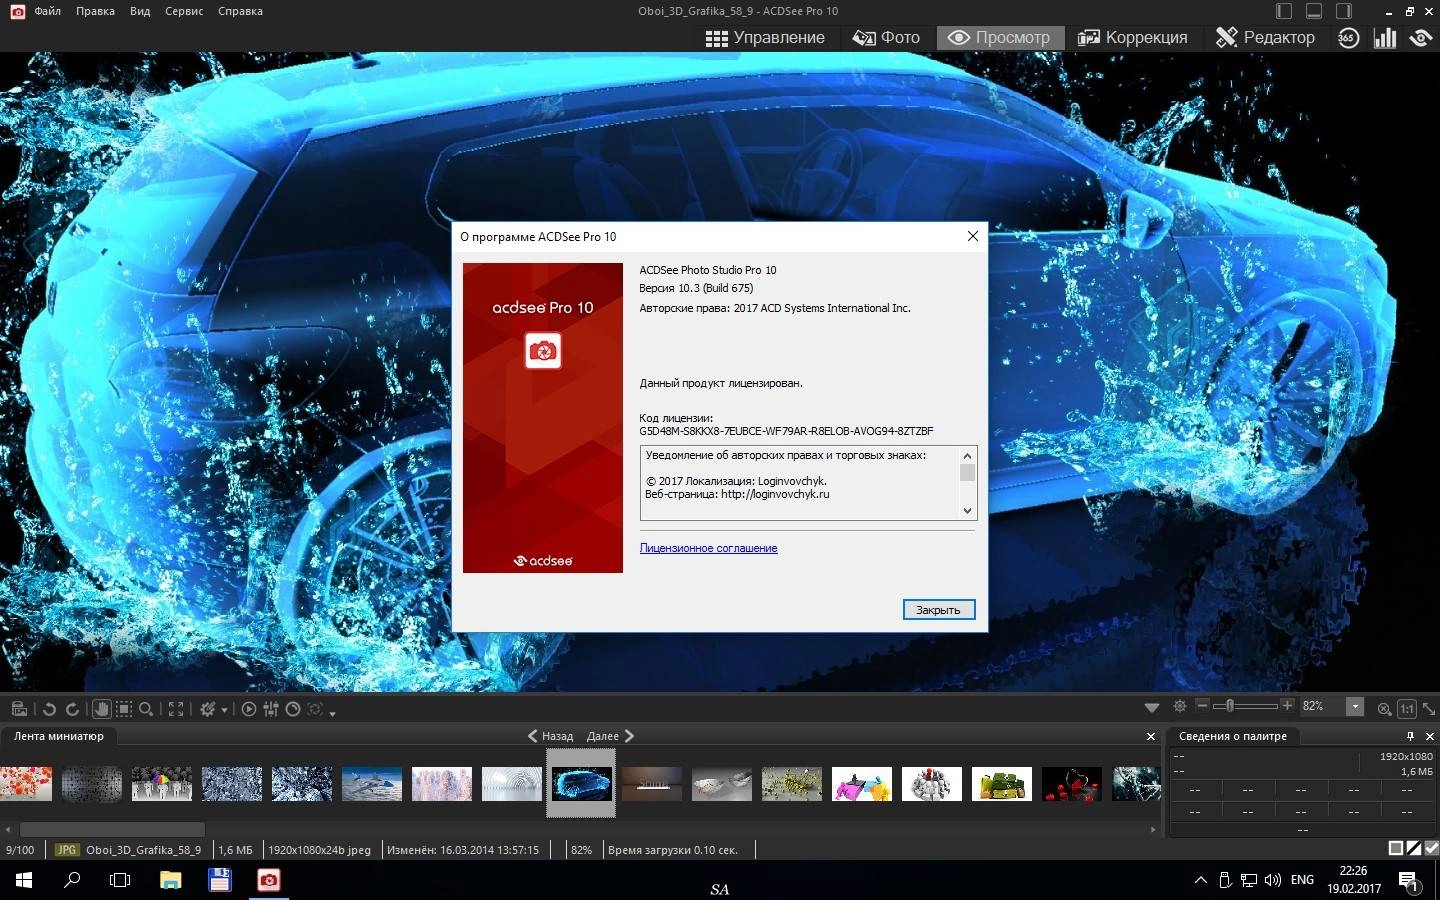Switch to Просмотр mode
The width and height of the screenshot is (1440, 900).
pyautogui.click(x=999, y=38)
